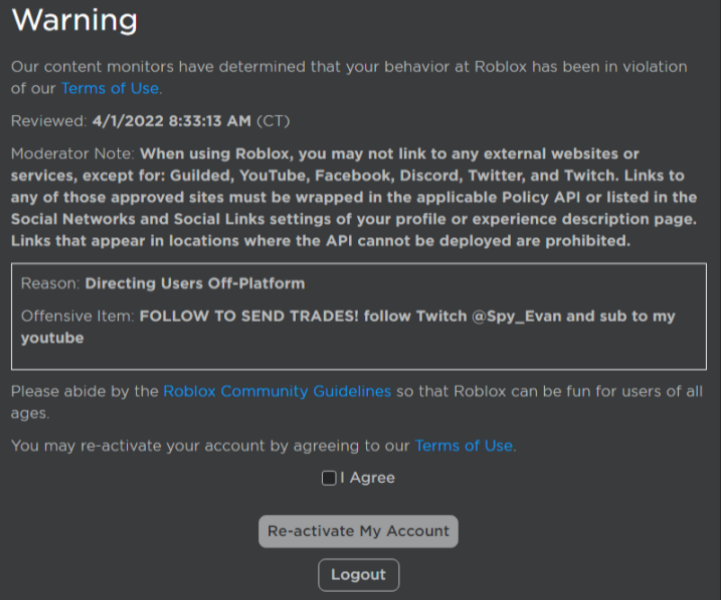Tick the I Agree checkbox

point(329,478)
